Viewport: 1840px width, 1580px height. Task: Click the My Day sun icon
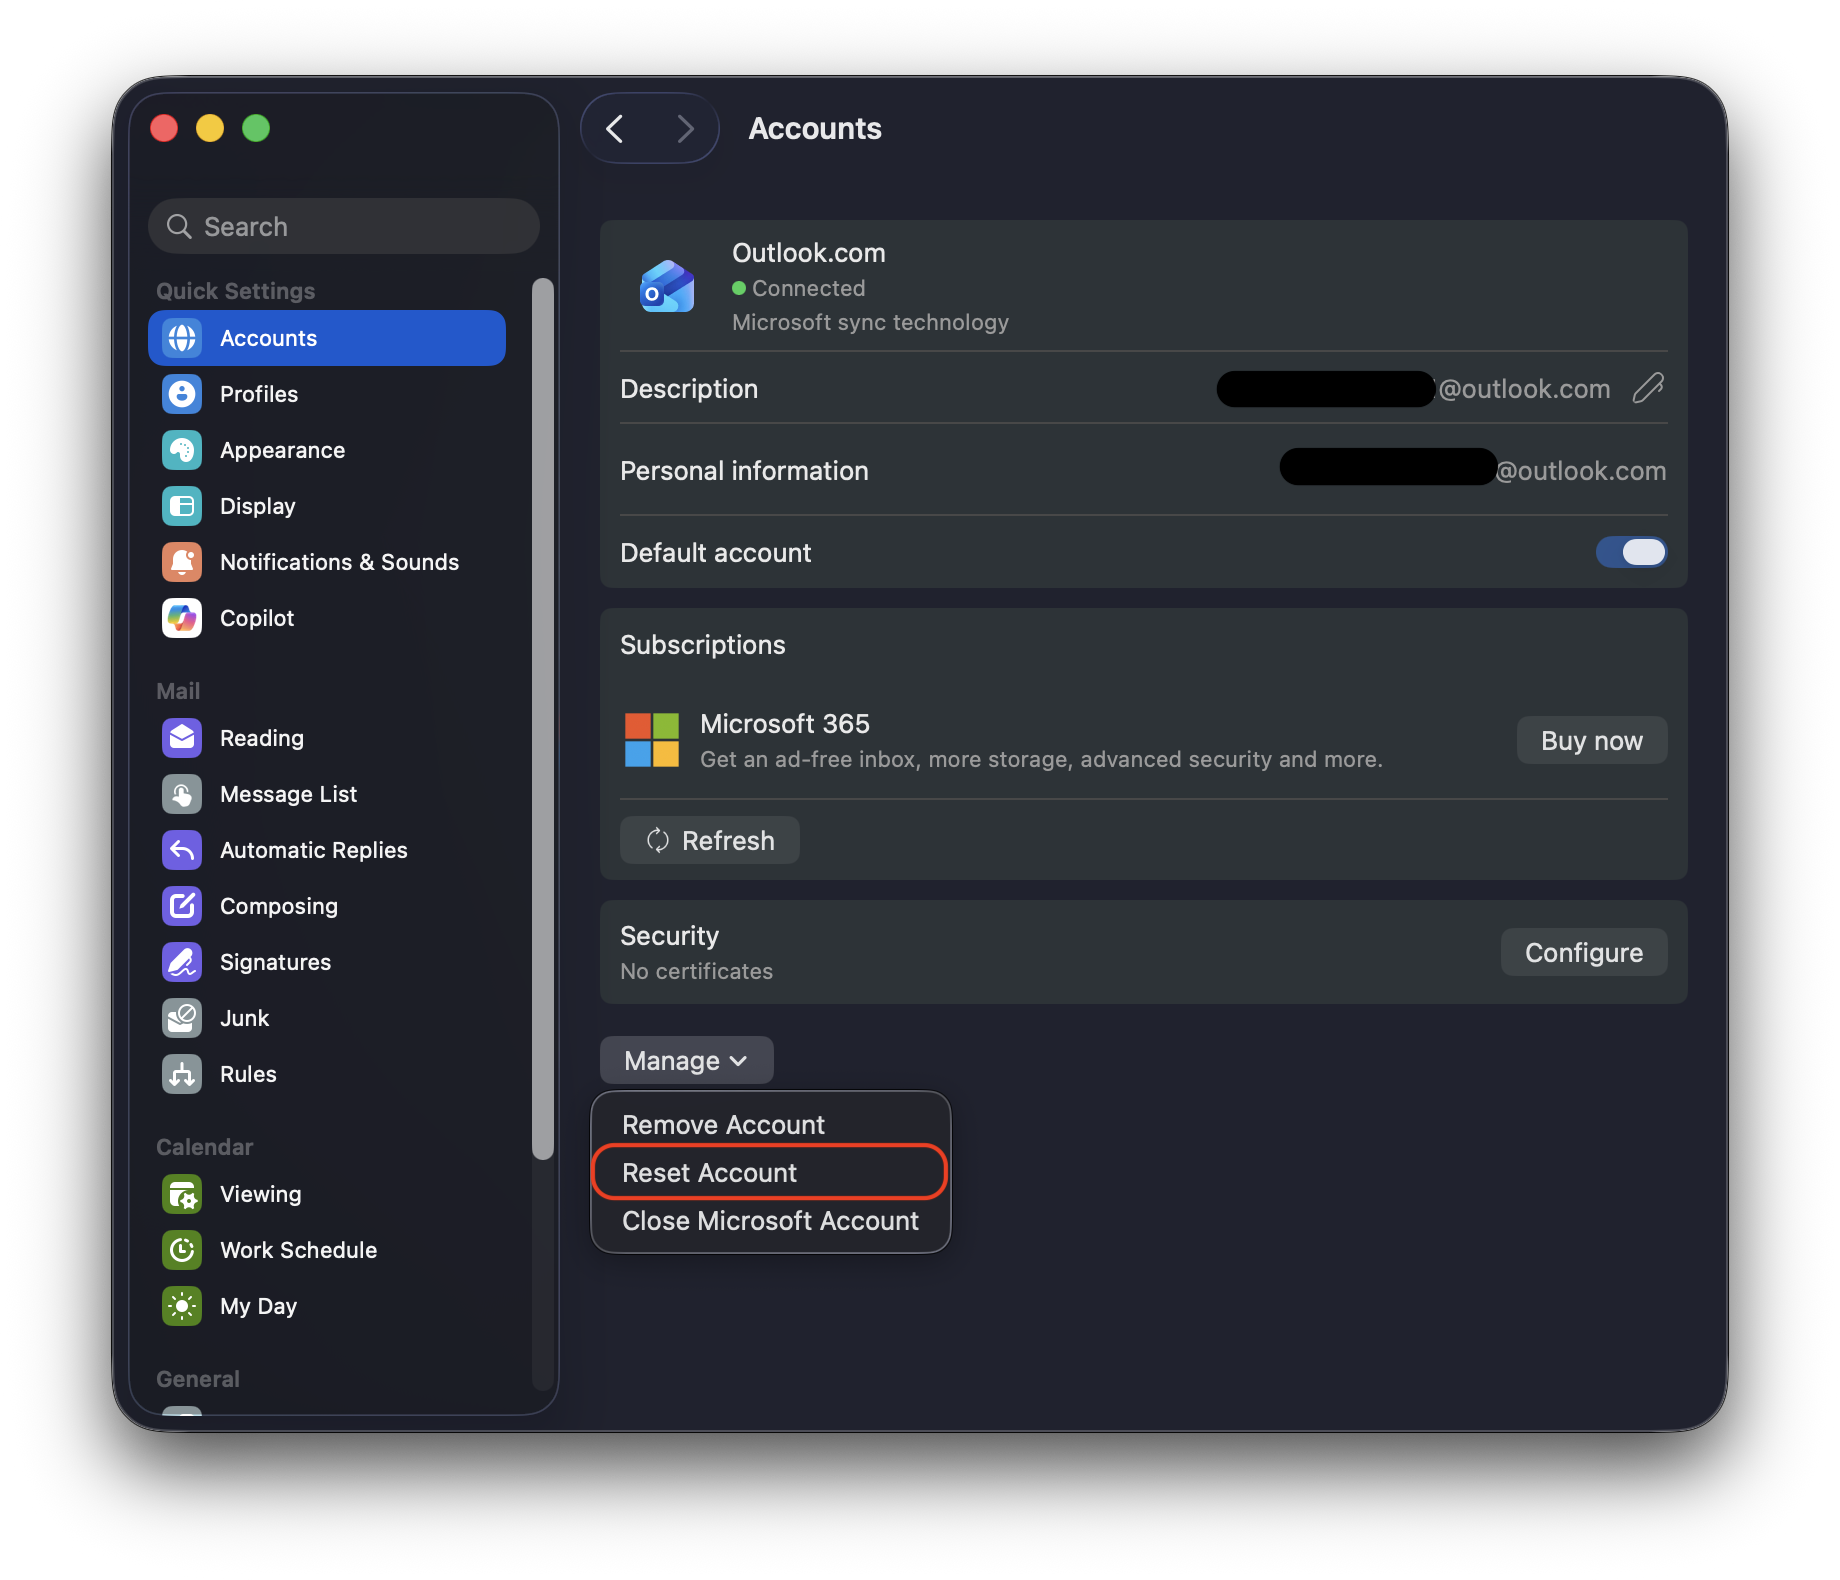click(x=182, y=1306)
